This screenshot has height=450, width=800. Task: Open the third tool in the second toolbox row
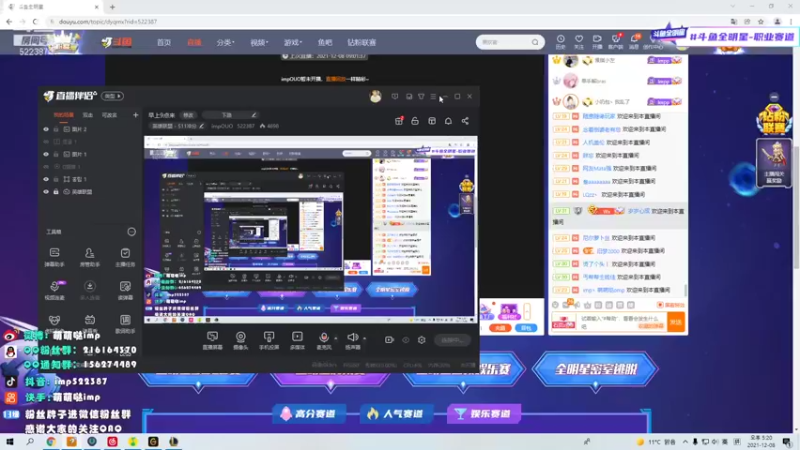click(125, 290)
